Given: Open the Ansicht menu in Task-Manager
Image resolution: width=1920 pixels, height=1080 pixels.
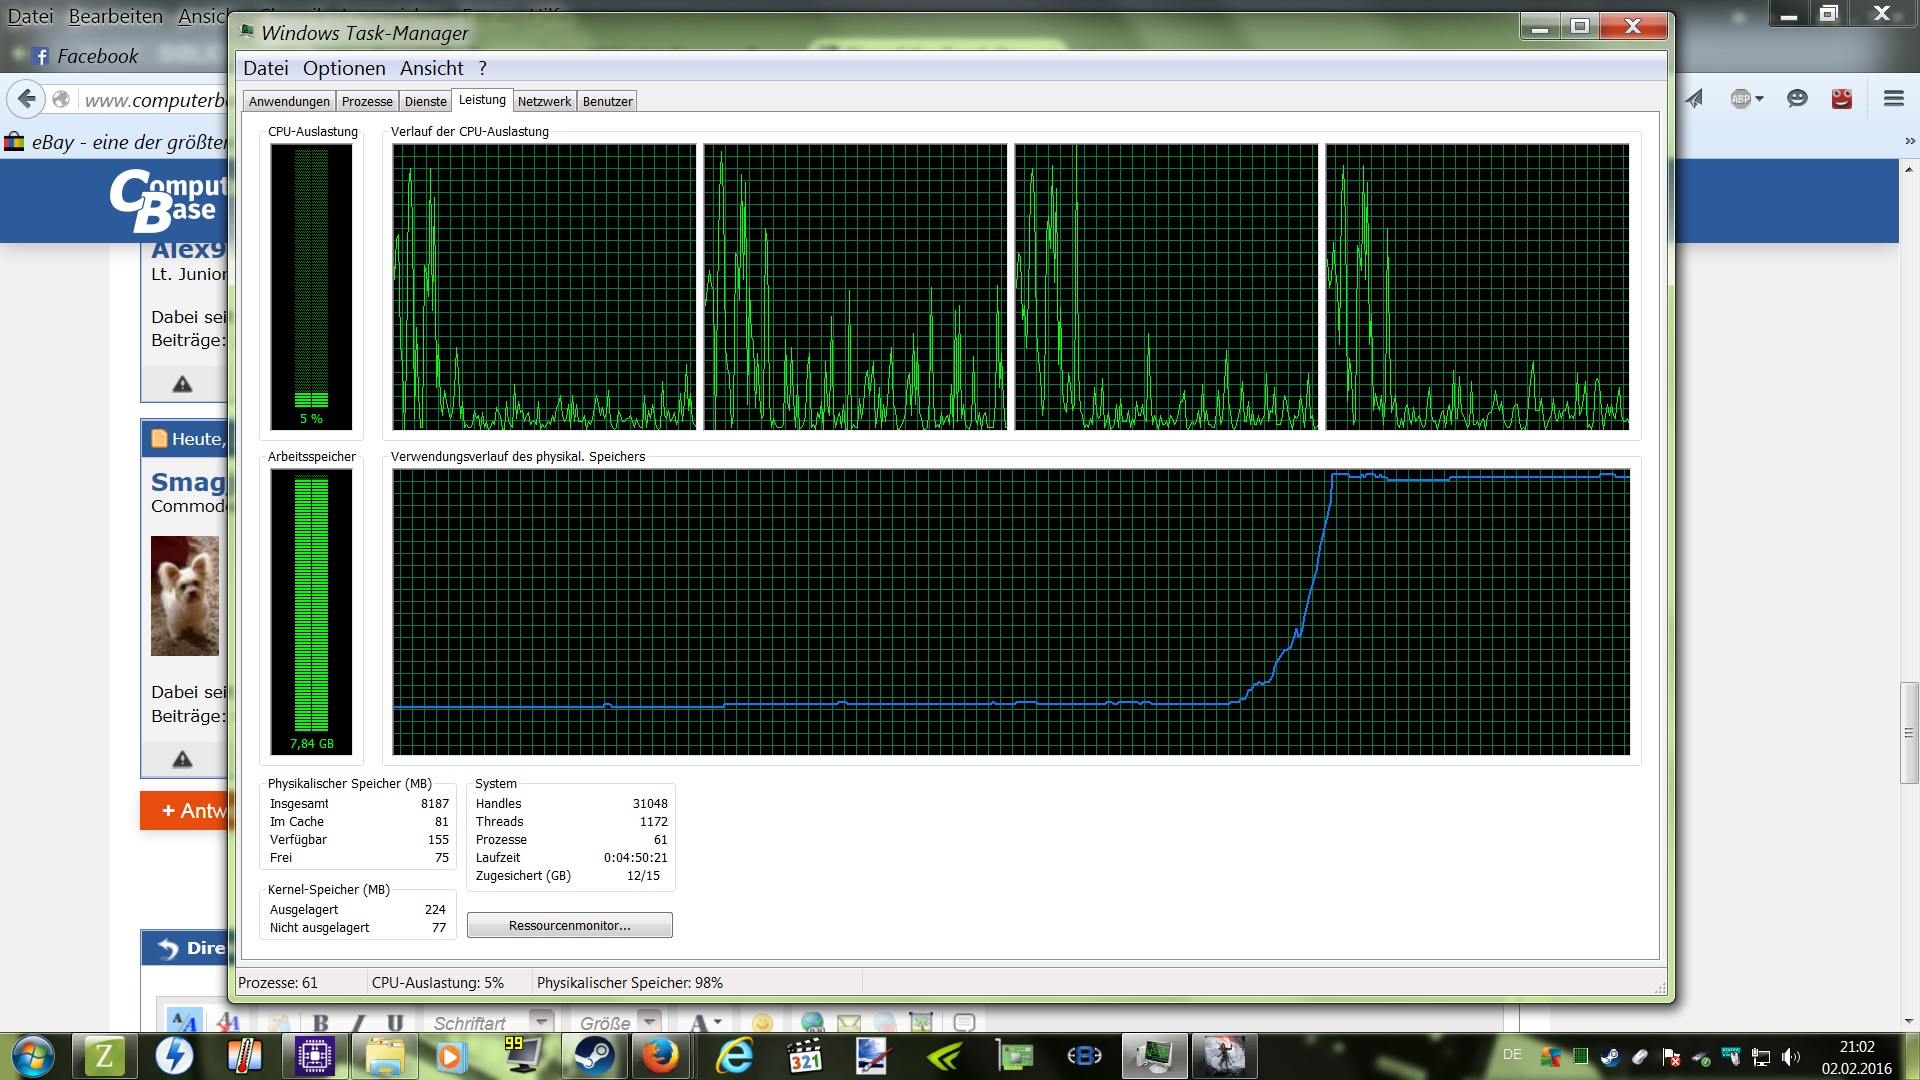Looking at the screenshot, I should click(x=431, y=68).
